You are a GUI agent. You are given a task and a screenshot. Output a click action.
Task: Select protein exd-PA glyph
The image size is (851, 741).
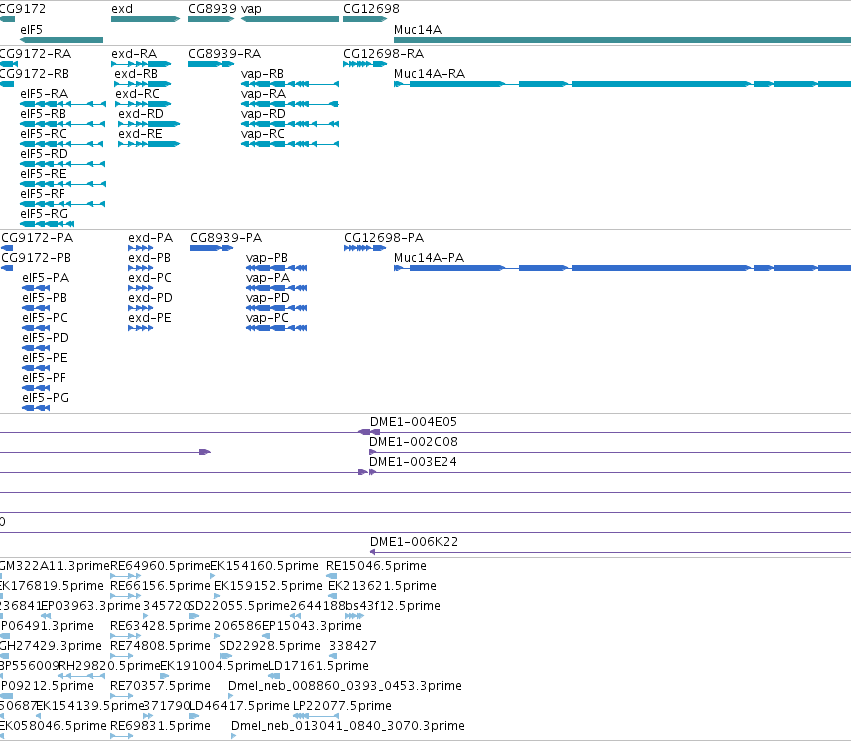click(x=141, y=248)
